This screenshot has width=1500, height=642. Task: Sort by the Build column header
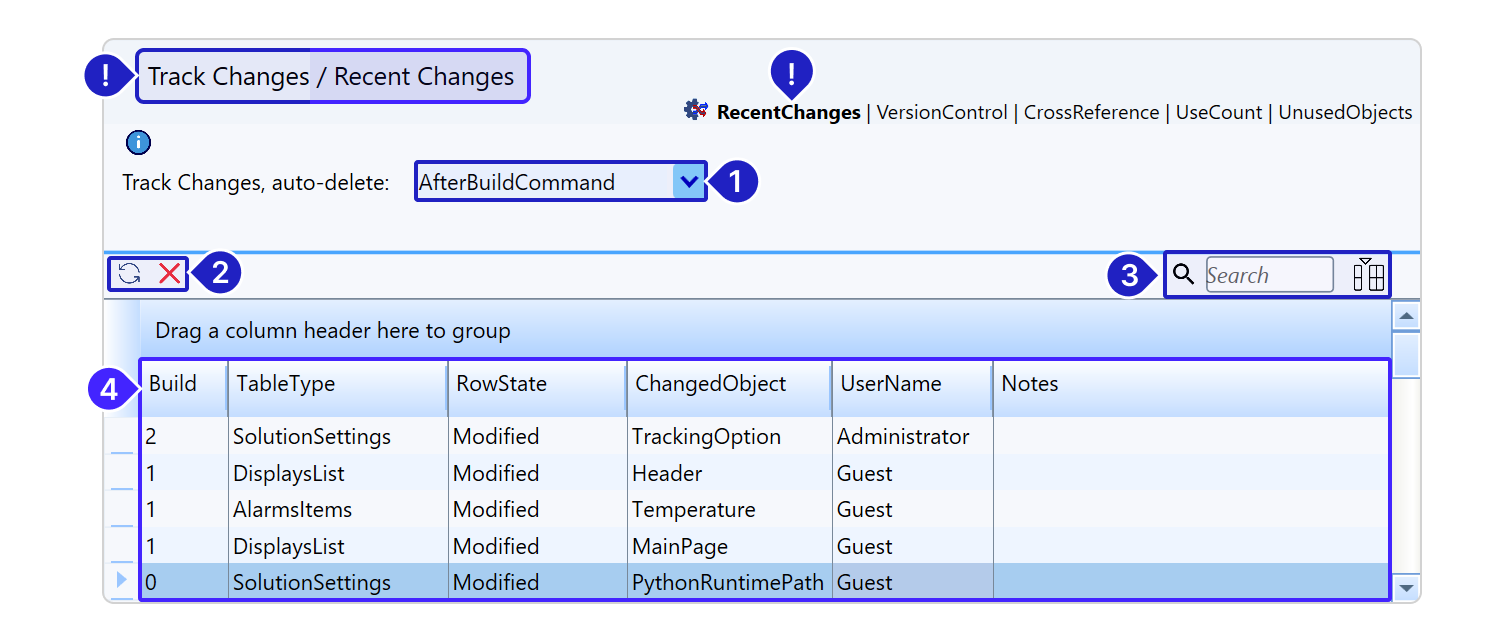(173, 384)
